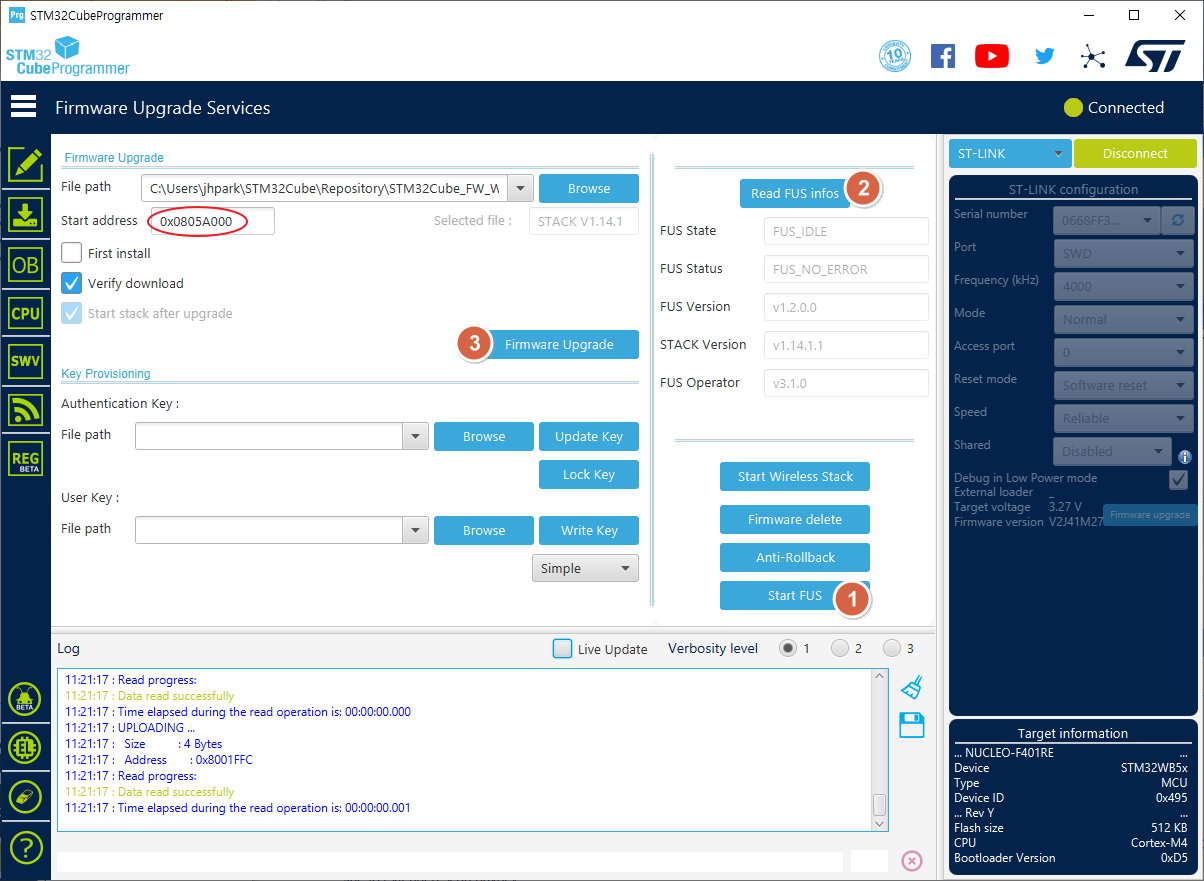Click the Lock Key button
The height and width of the screenshot is (881, 1204).
(589, 474)
